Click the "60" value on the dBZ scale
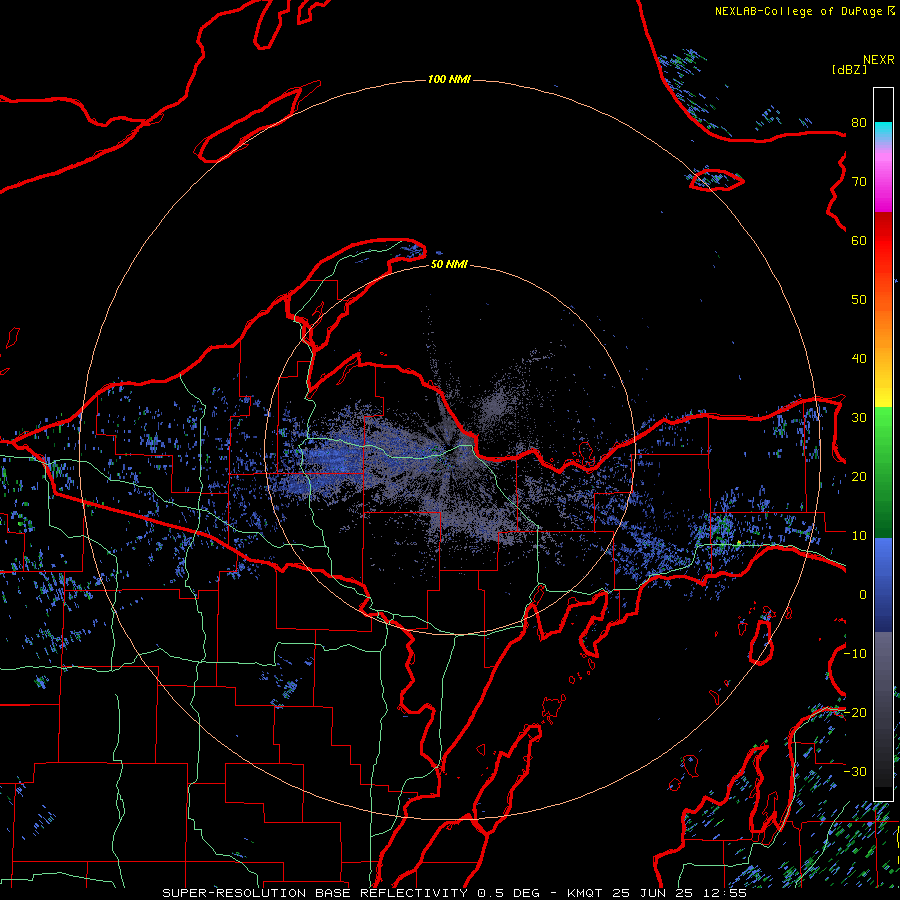The height and width of the screenshot is (900, 900). click(859, 240)
